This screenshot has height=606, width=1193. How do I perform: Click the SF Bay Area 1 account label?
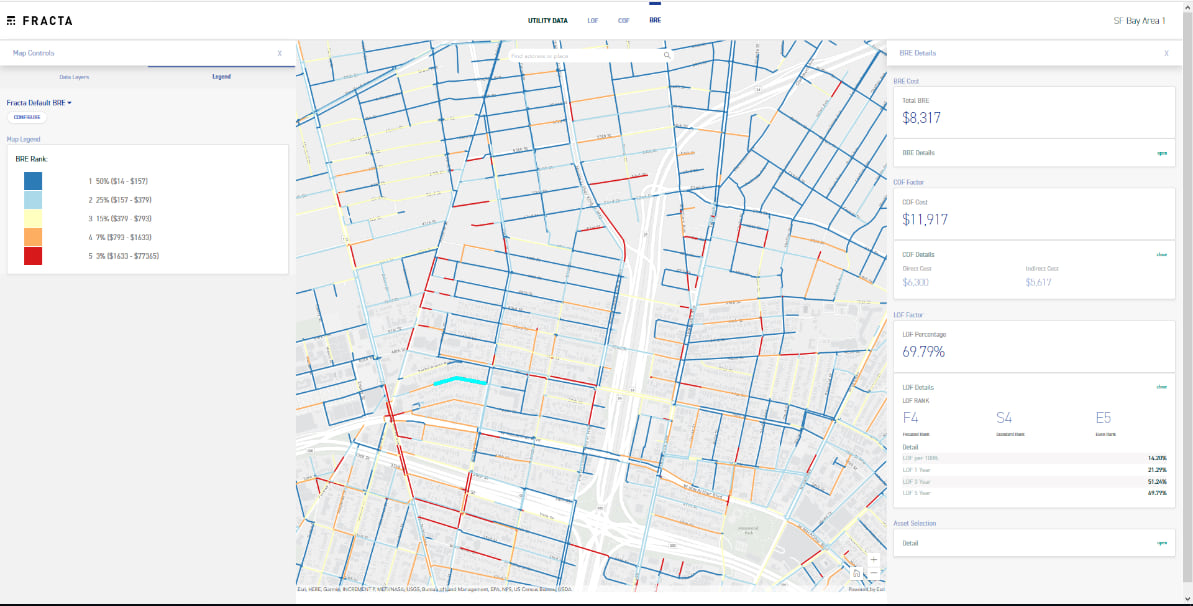pyautogui.click(x=1138, y=21)
